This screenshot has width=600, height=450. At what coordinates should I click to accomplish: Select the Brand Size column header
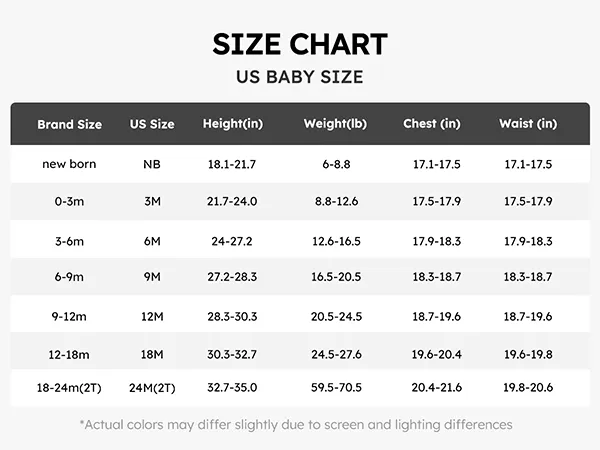(69, 125)
